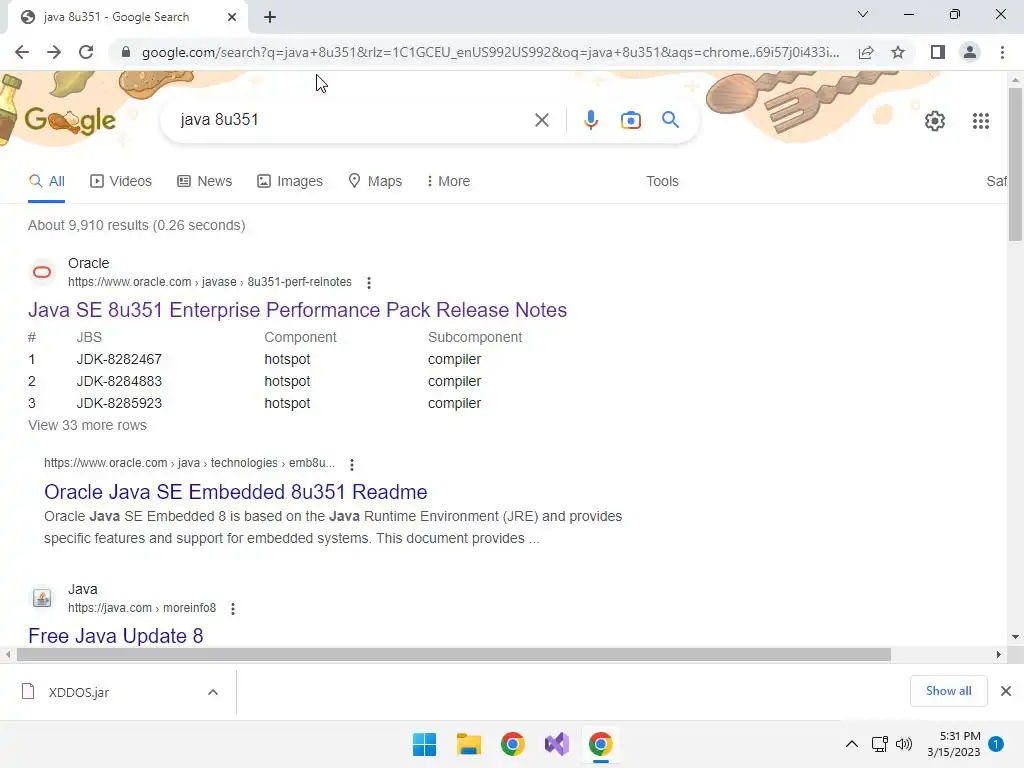Switch to Images results
The width and height of the screenshot is (1024, 768).
pyautogui.click(x=290, y=182)
